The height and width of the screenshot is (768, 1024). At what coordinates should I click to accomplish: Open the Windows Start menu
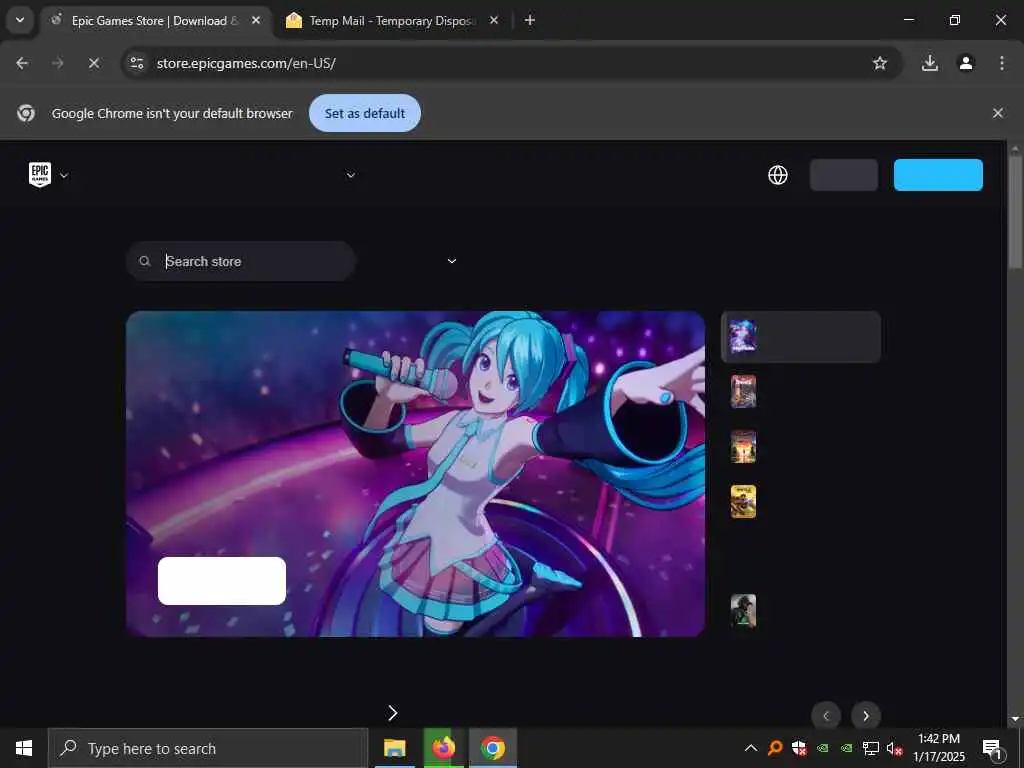[24, 748]
